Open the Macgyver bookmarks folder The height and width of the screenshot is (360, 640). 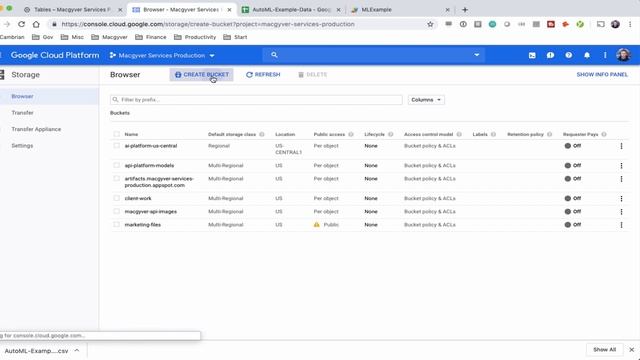[109, 37]
